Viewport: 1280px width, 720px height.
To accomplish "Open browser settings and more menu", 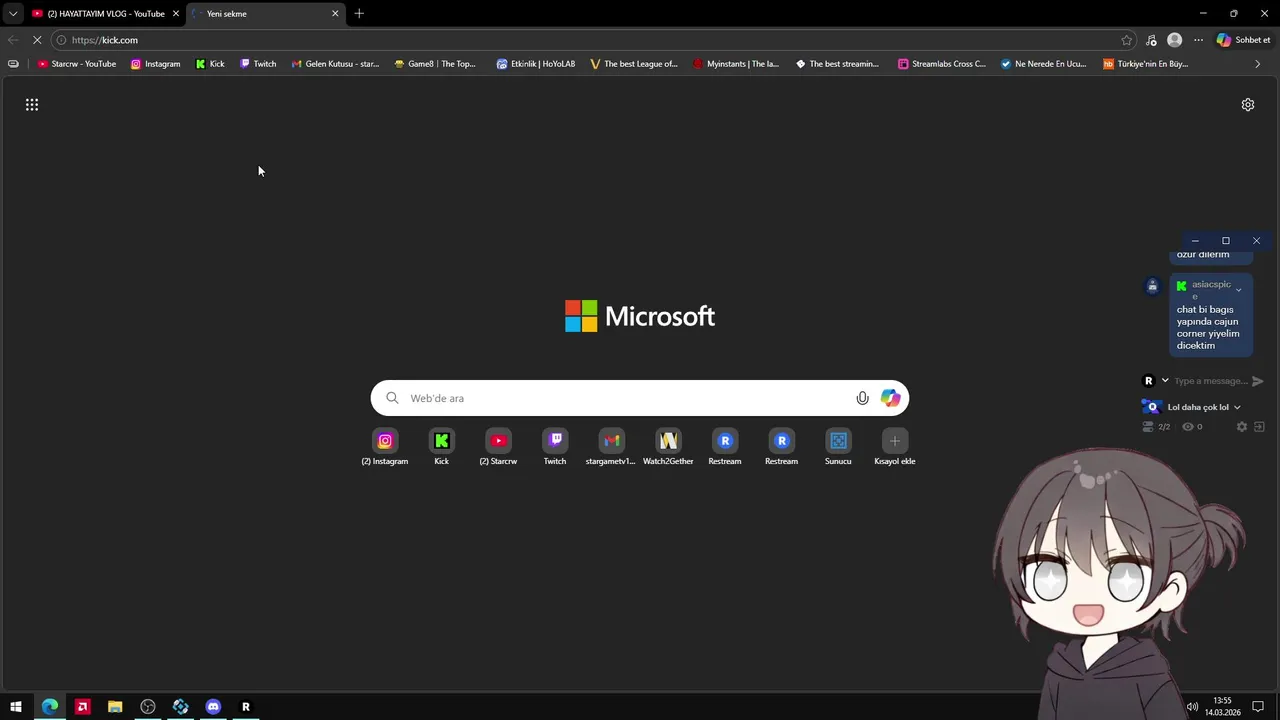I will (x=1199, y=40).
